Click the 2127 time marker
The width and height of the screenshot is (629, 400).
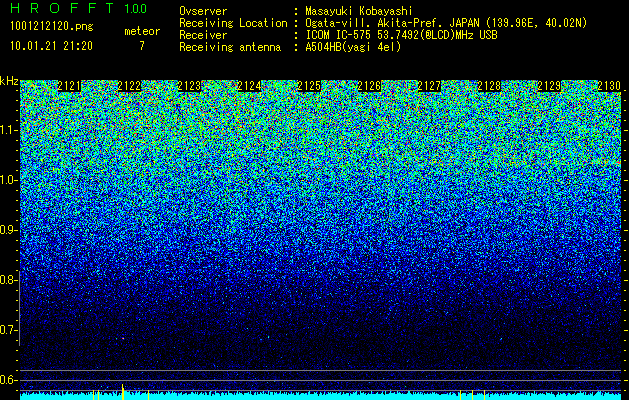pos(429,86)
